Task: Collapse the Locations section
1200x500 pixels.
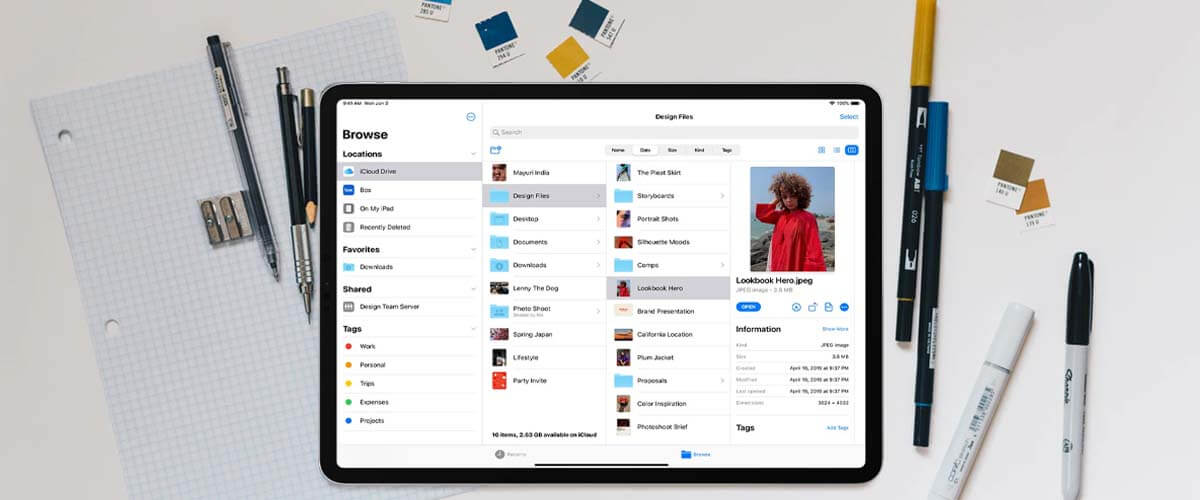Action: pos(473,154)
